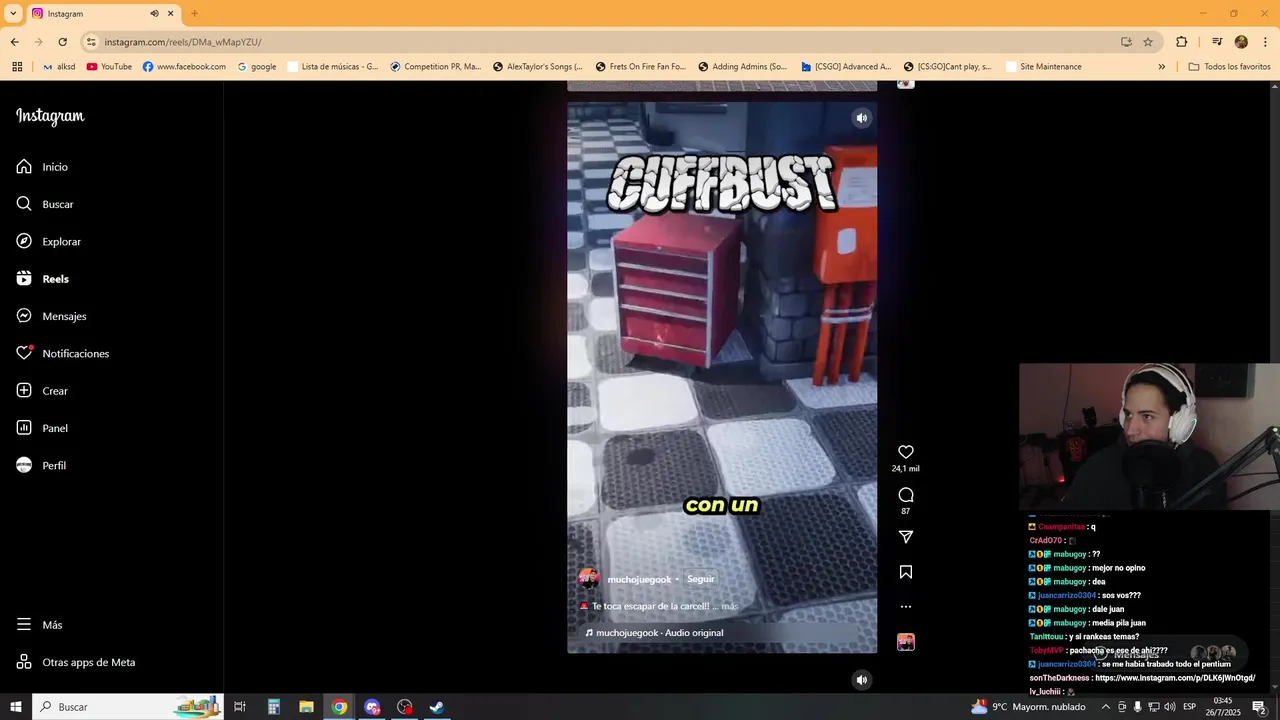The image size is (1280, 720).
Task: Click muchojuegook avatar on the reel
Action: click(x=589, y=579)
